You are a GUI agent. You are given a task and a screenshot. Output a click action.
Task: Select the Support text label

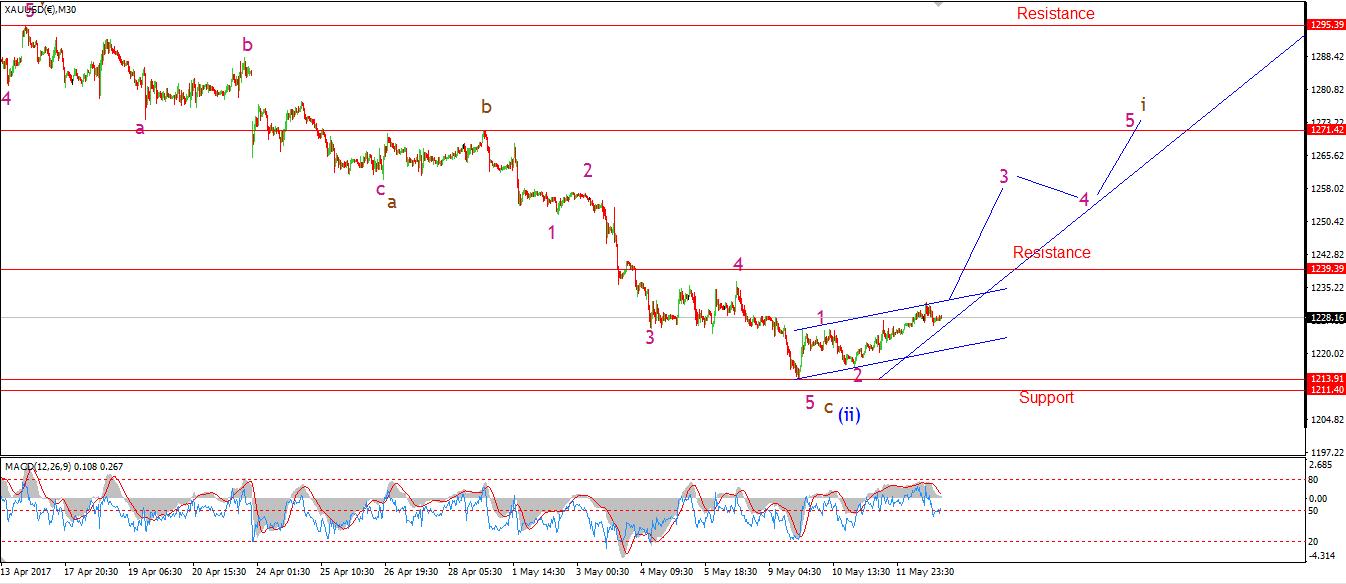click(x=1046, y=397)
